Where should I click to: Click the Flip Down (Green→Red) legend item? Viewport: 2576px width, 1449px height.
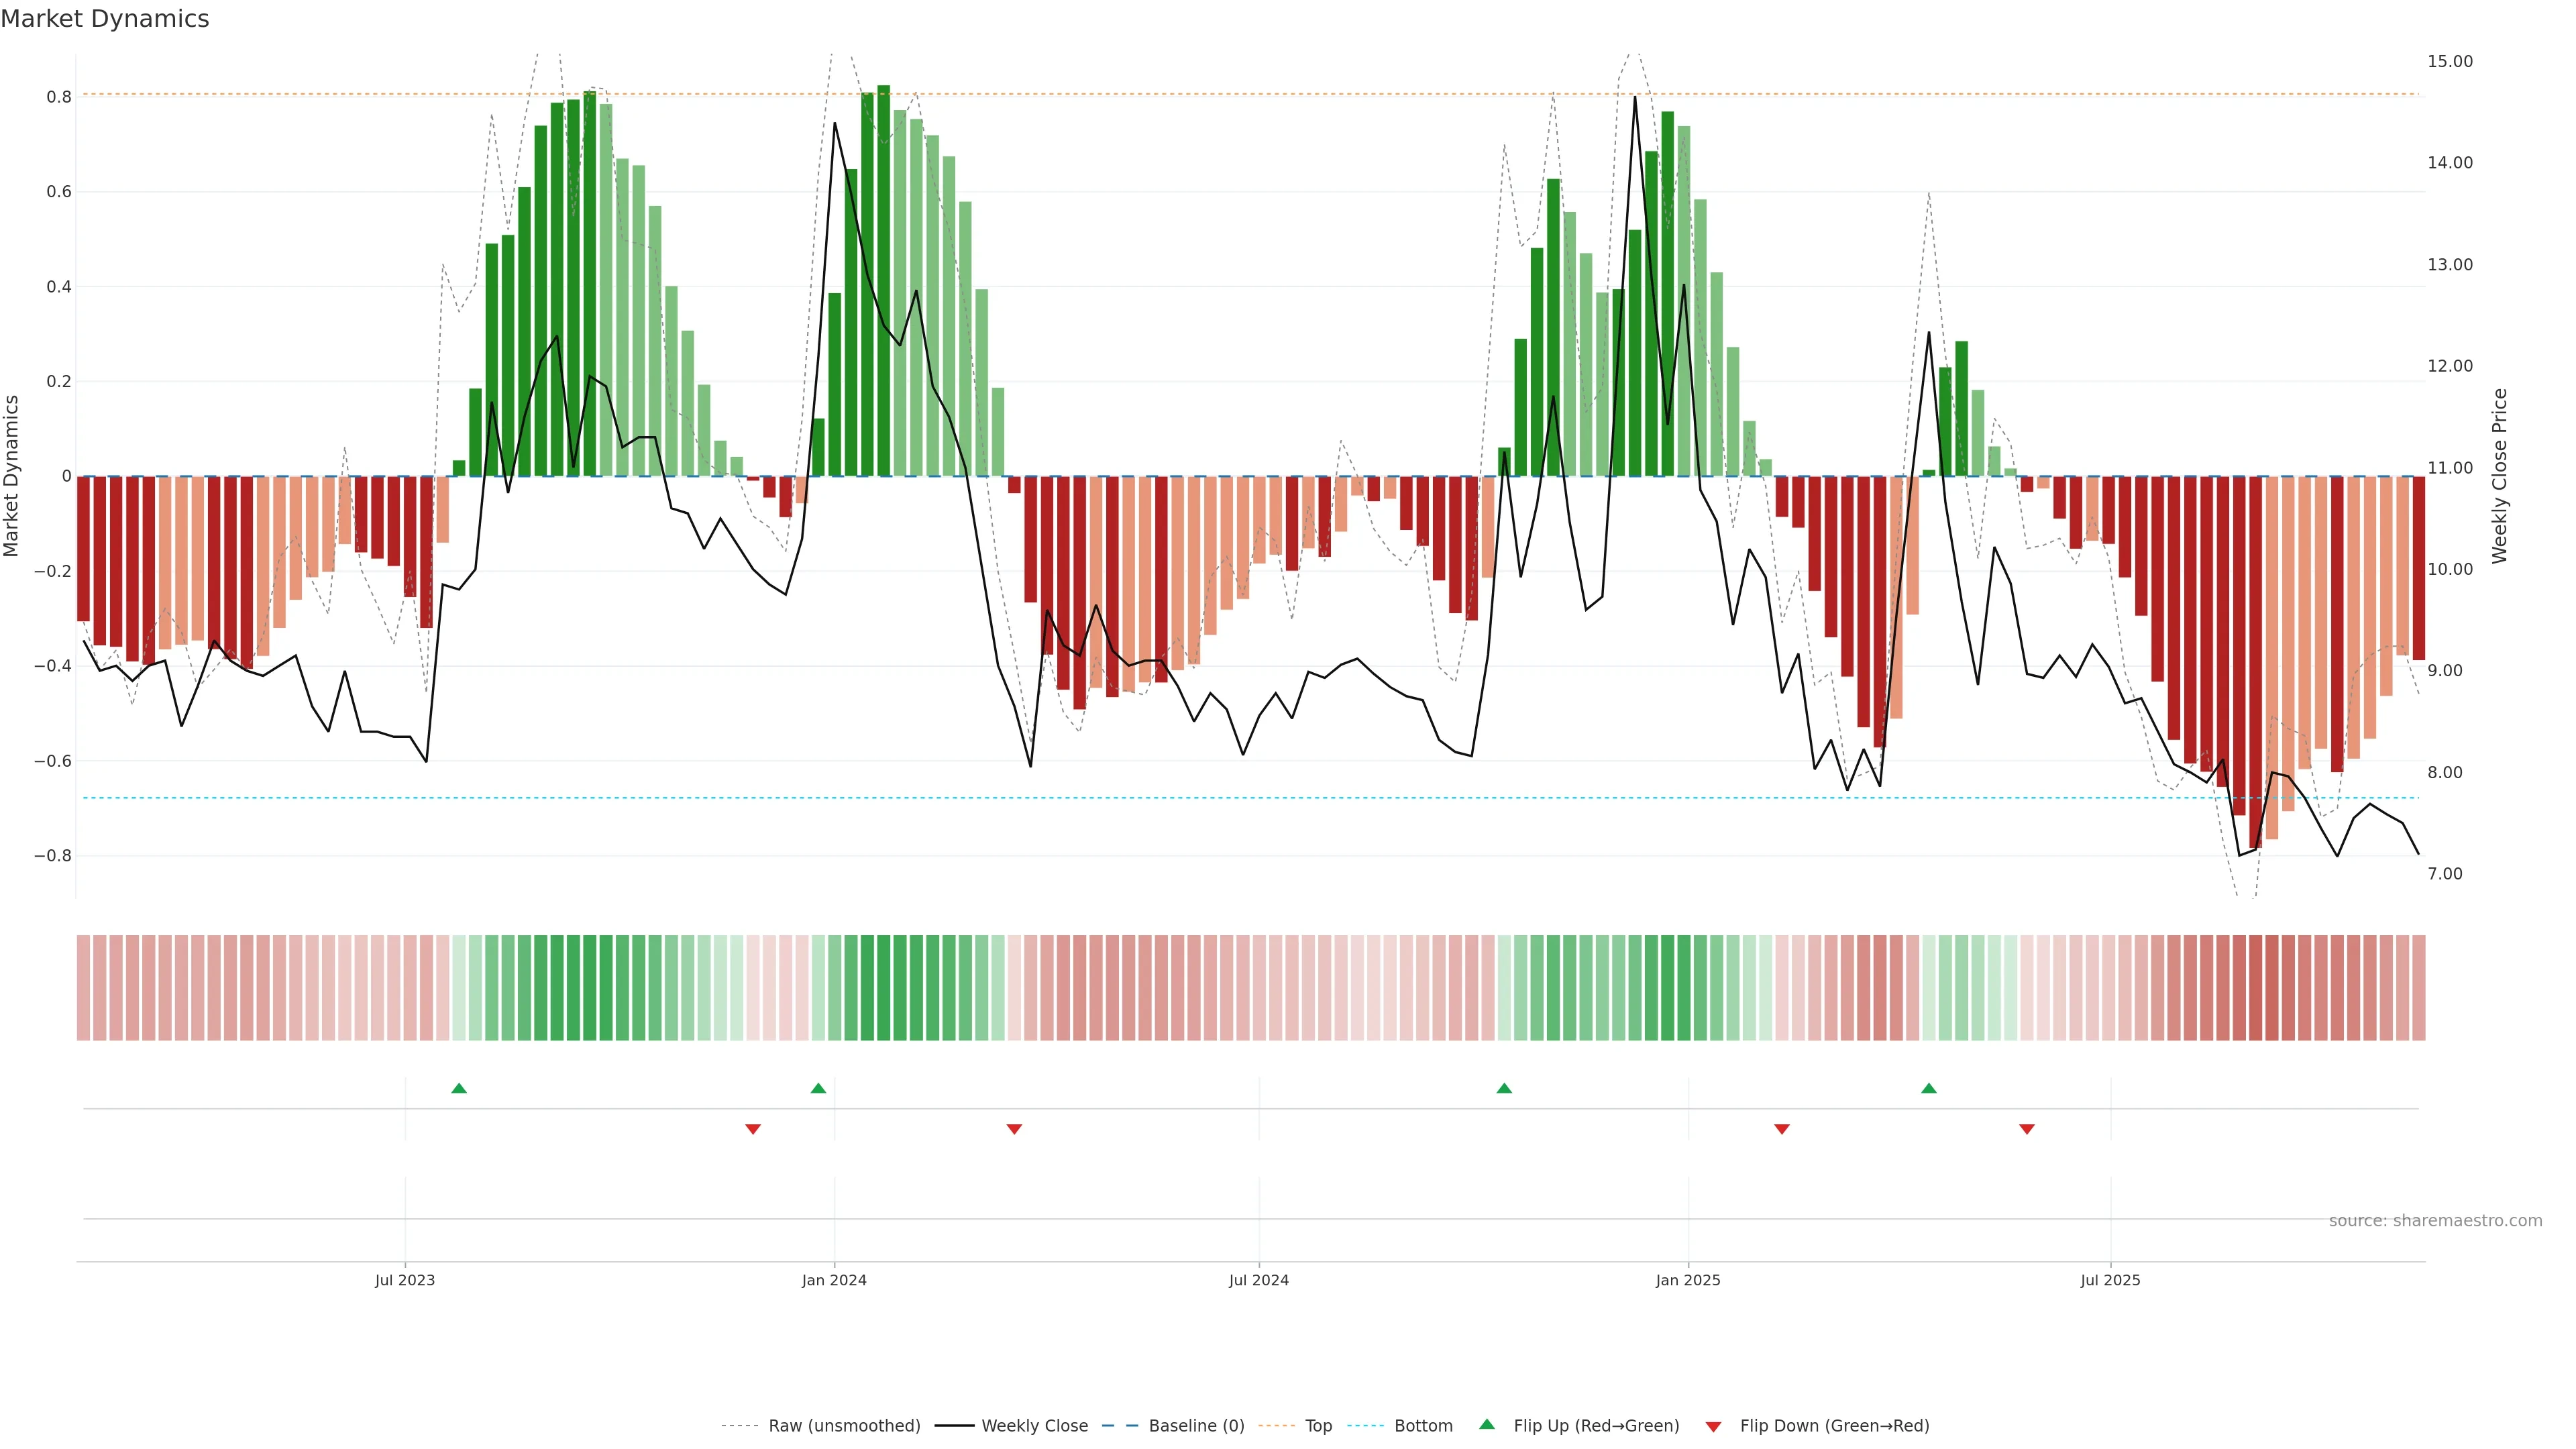point(1834,1426)
